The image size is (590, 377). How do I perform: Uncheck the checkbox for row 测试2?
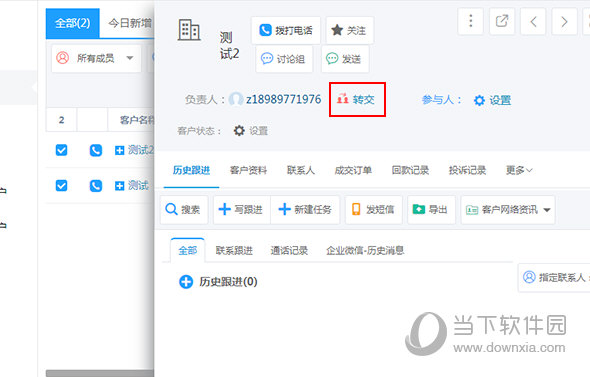click(x=61, y=150)
